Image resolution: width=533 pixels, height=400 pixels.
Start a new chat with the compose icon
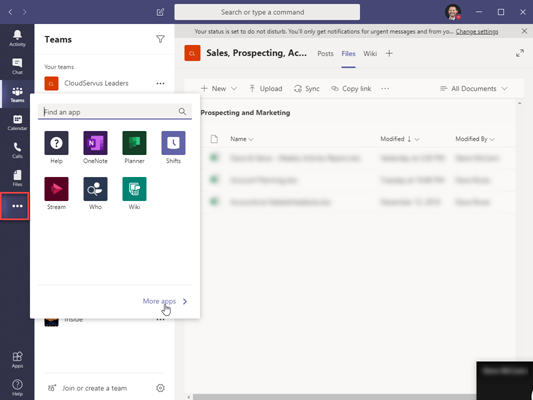coord(160,12)
